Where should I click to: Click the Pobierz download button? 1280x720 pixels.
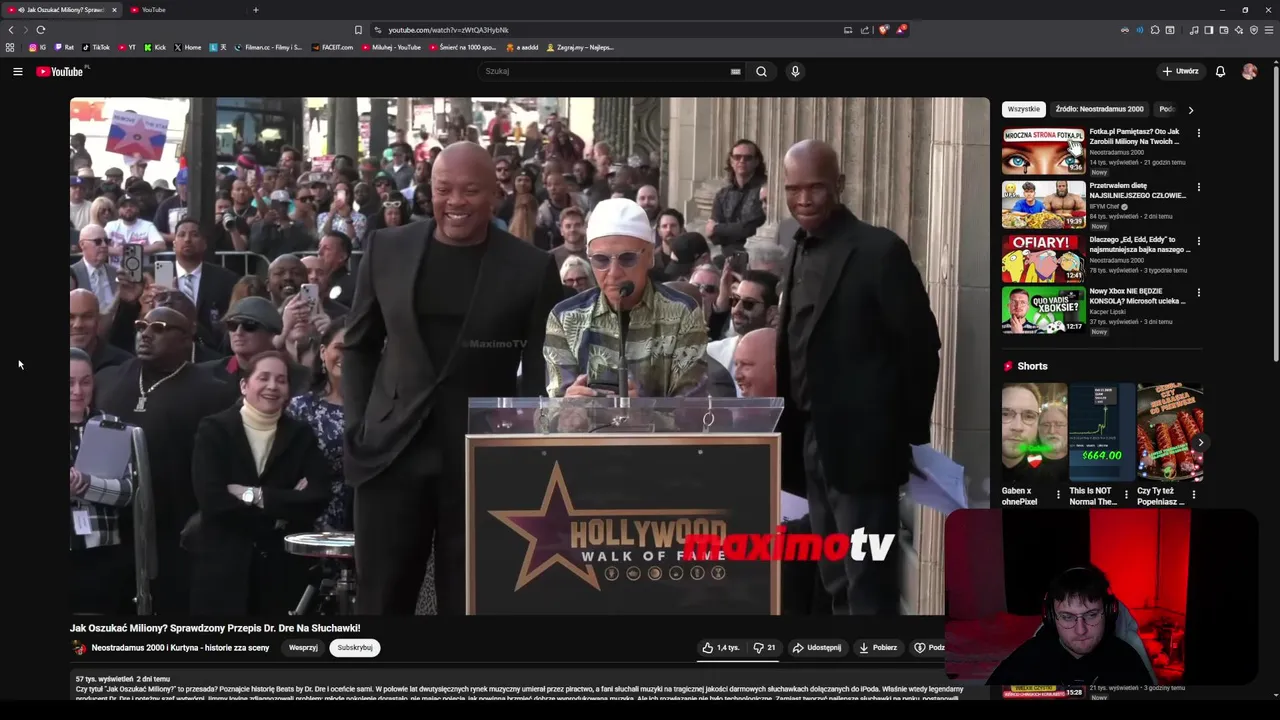coord(878,648)
